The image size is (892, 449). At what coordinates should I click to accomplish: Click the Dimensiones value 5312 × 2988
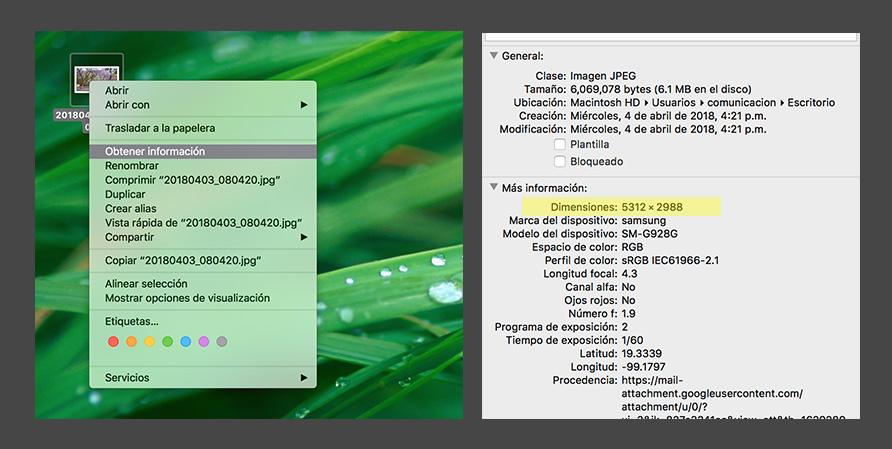(x=652, y=207)
